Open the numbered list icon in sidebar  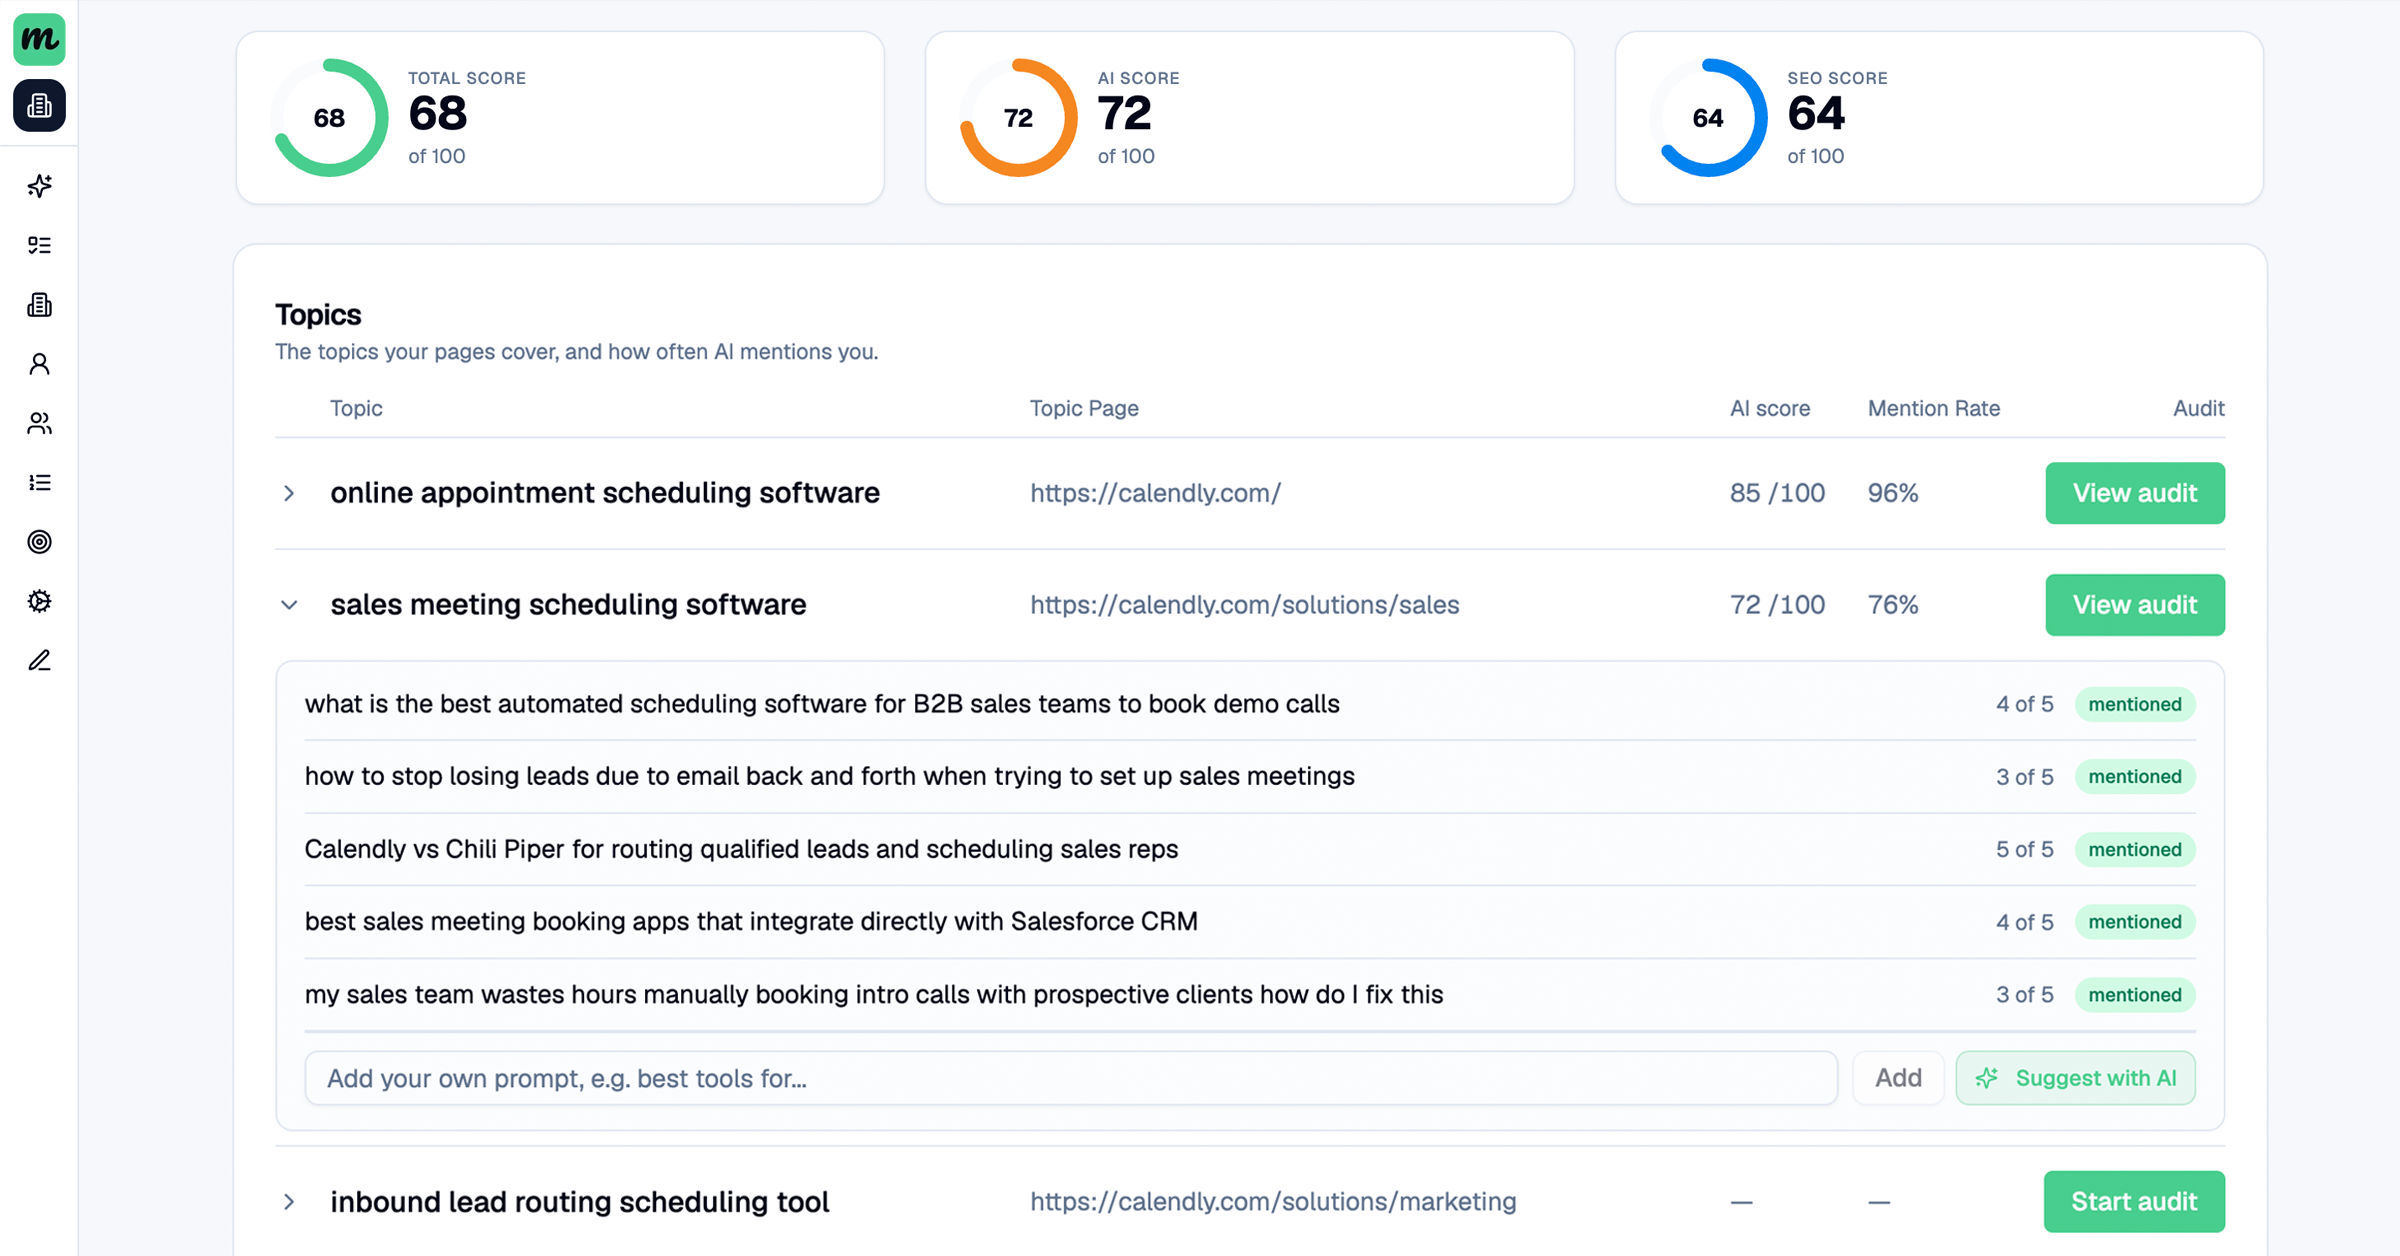pos(39,483)
